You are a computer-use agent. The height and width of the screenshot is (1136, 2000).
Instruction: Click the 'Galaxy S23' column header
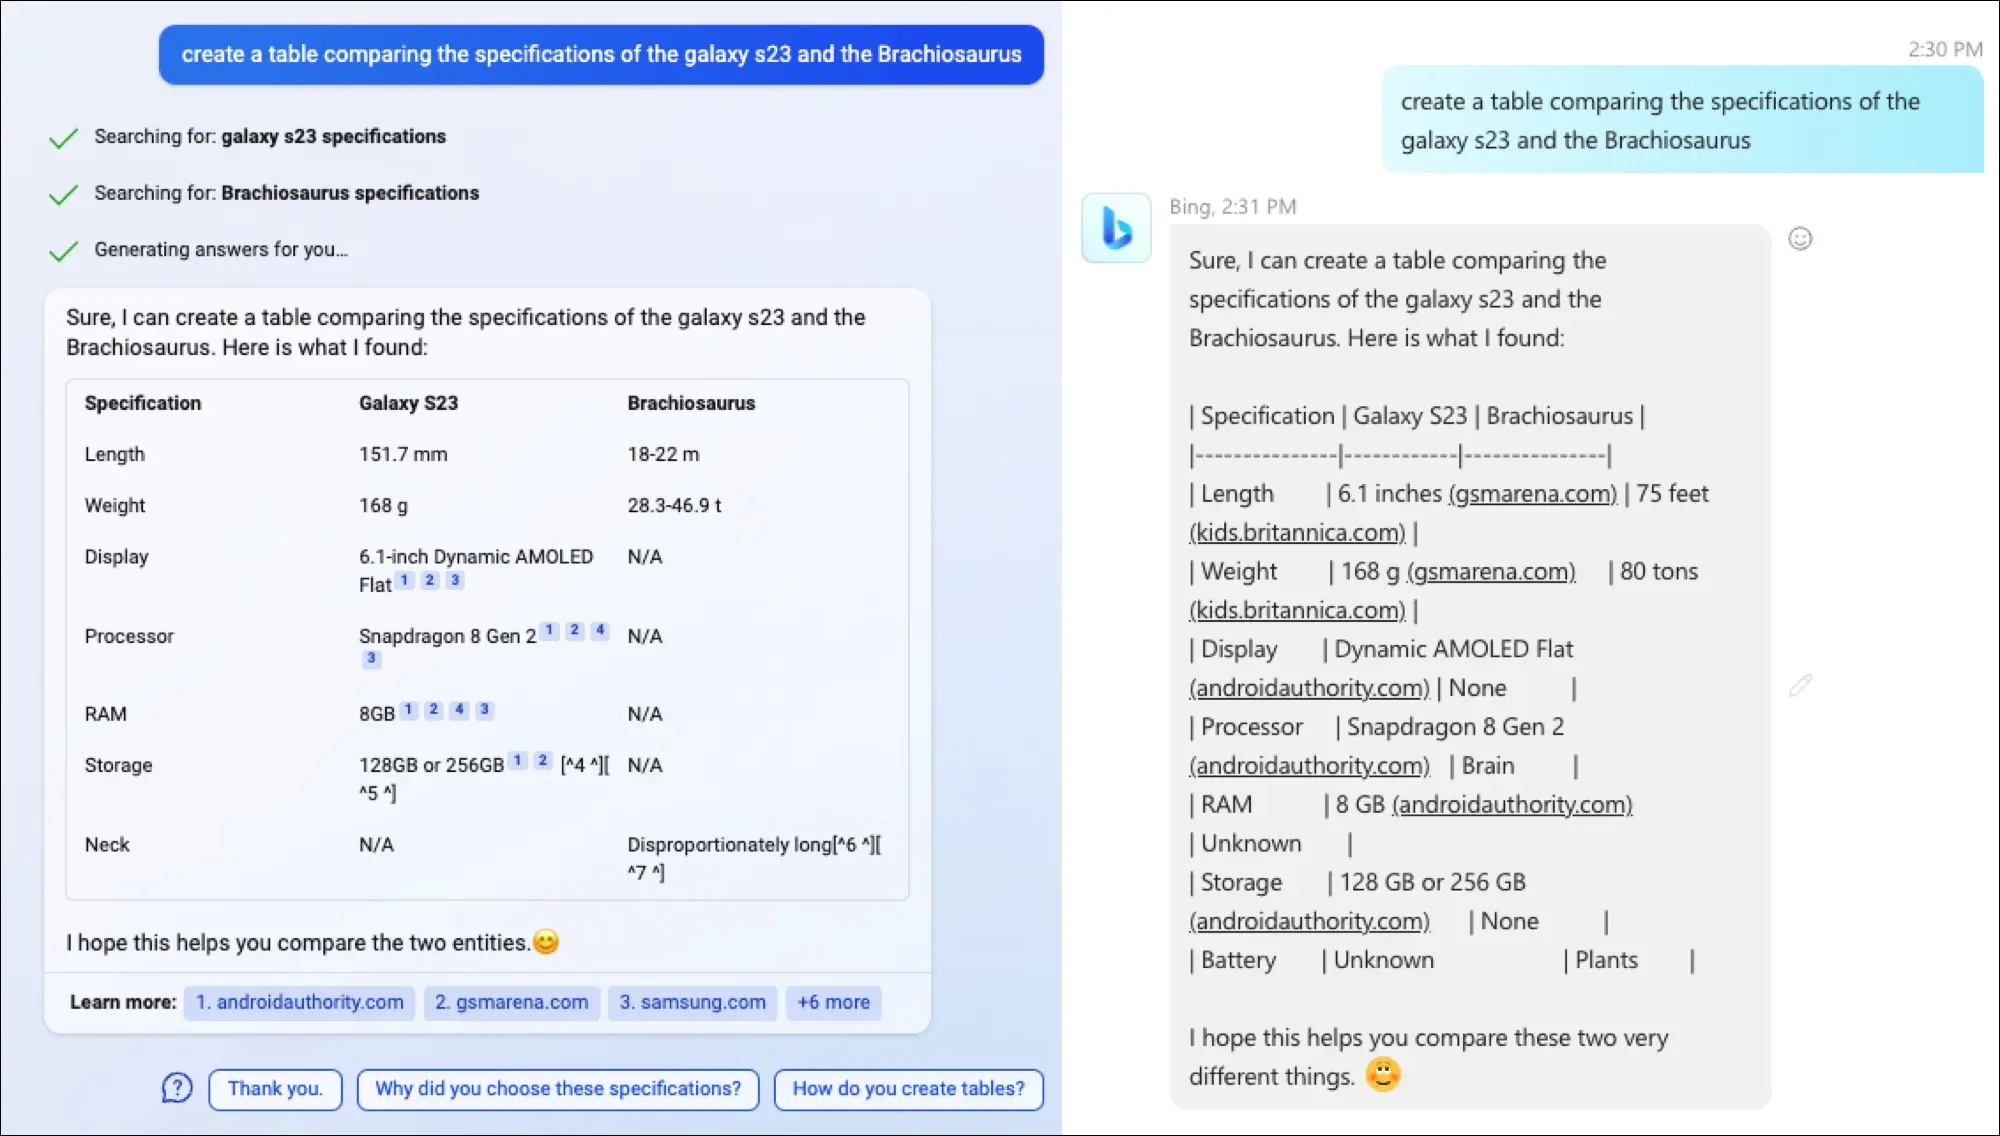coord(408,403)
